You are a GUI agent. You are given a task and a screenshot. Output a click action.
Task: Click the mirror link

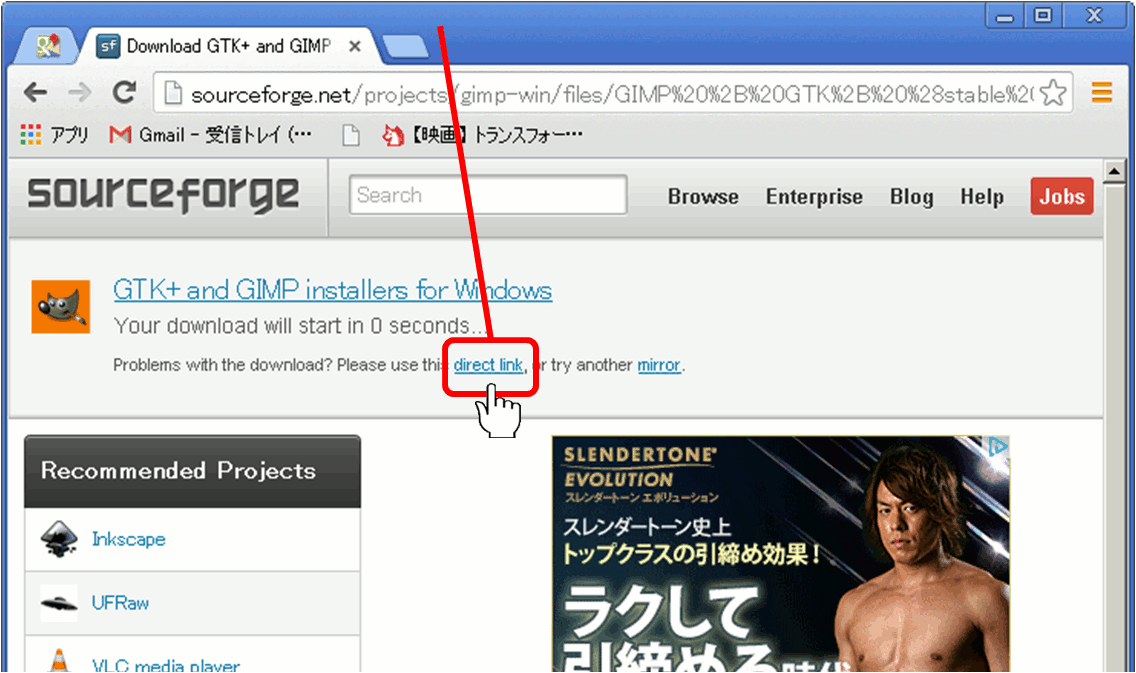[659, 365]
